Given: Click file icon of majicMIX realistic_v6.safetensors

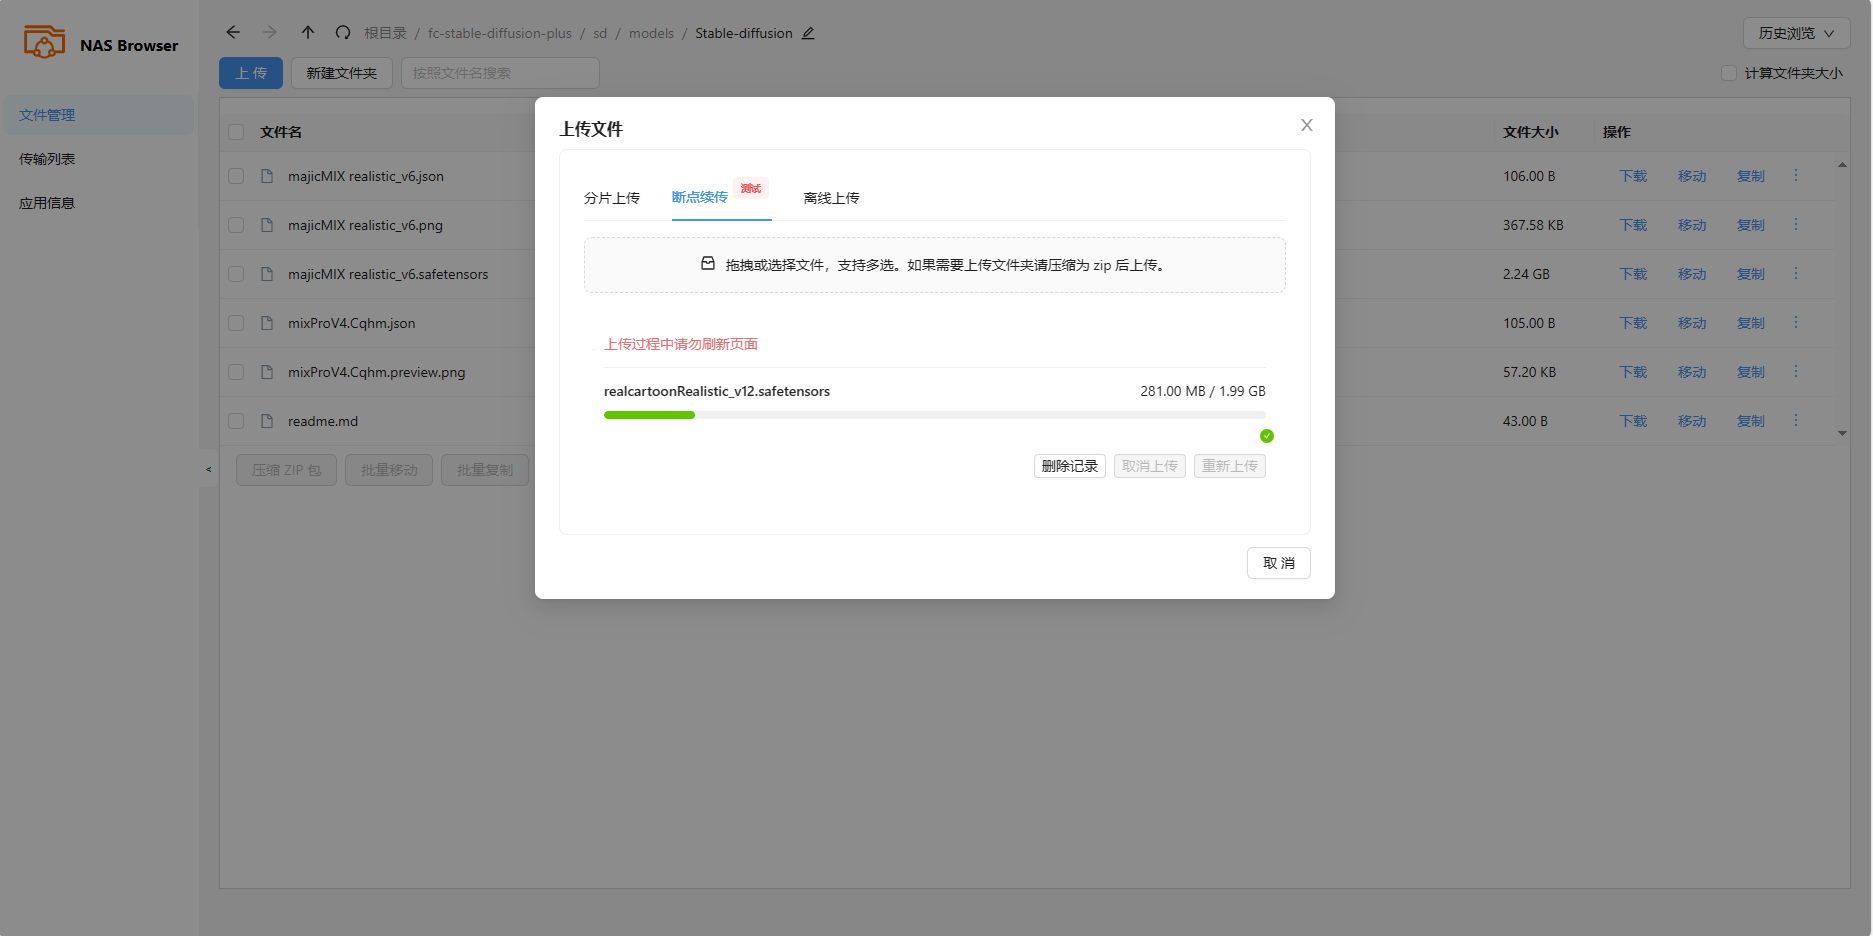Looking at the screenshot, I should (x=267, y=274).
